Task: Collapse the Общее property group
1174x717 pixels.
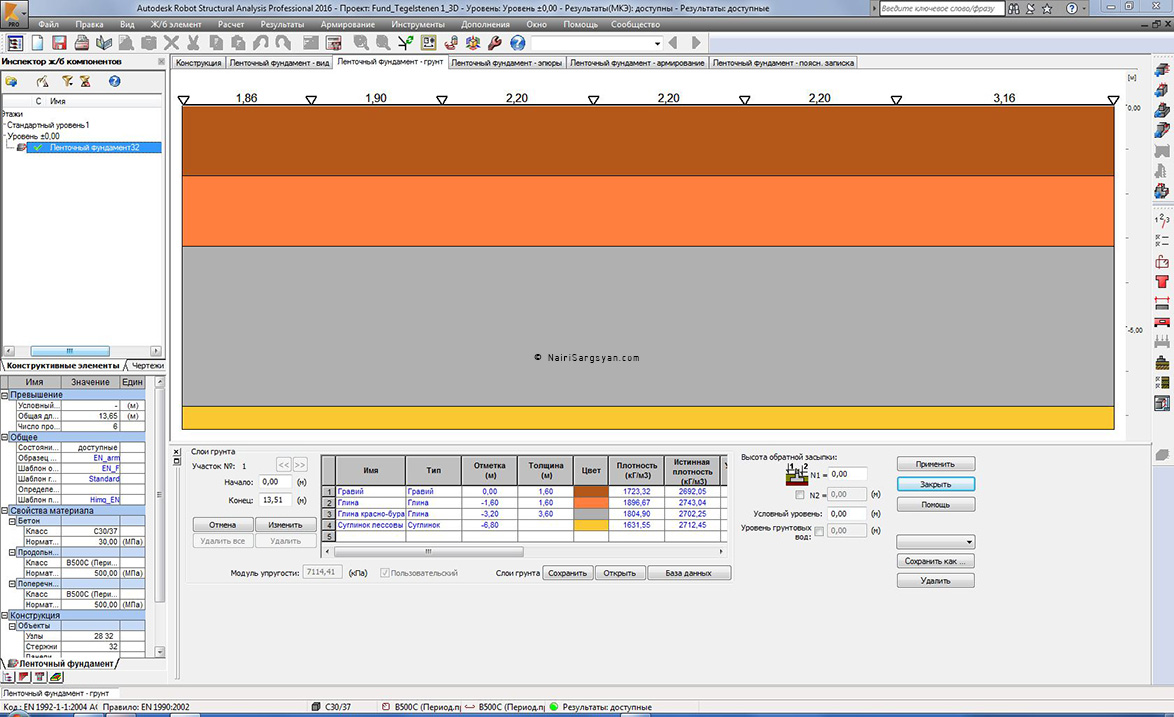Action: [4, 436]
